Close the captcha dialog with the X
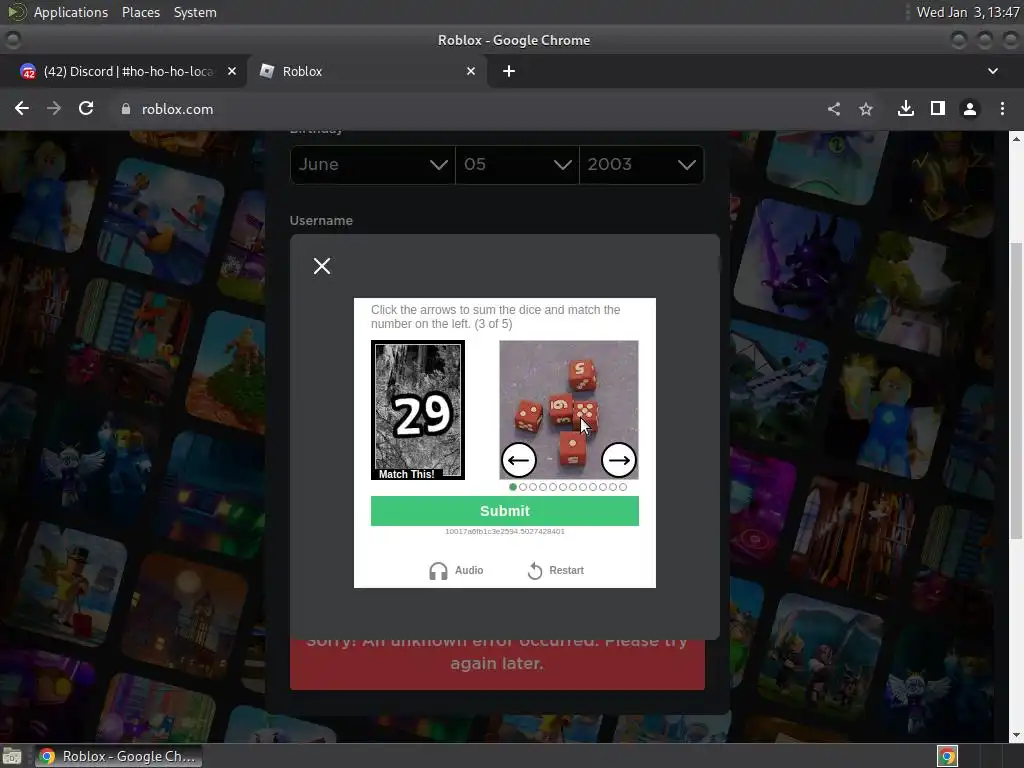 (x=322, y=266)
